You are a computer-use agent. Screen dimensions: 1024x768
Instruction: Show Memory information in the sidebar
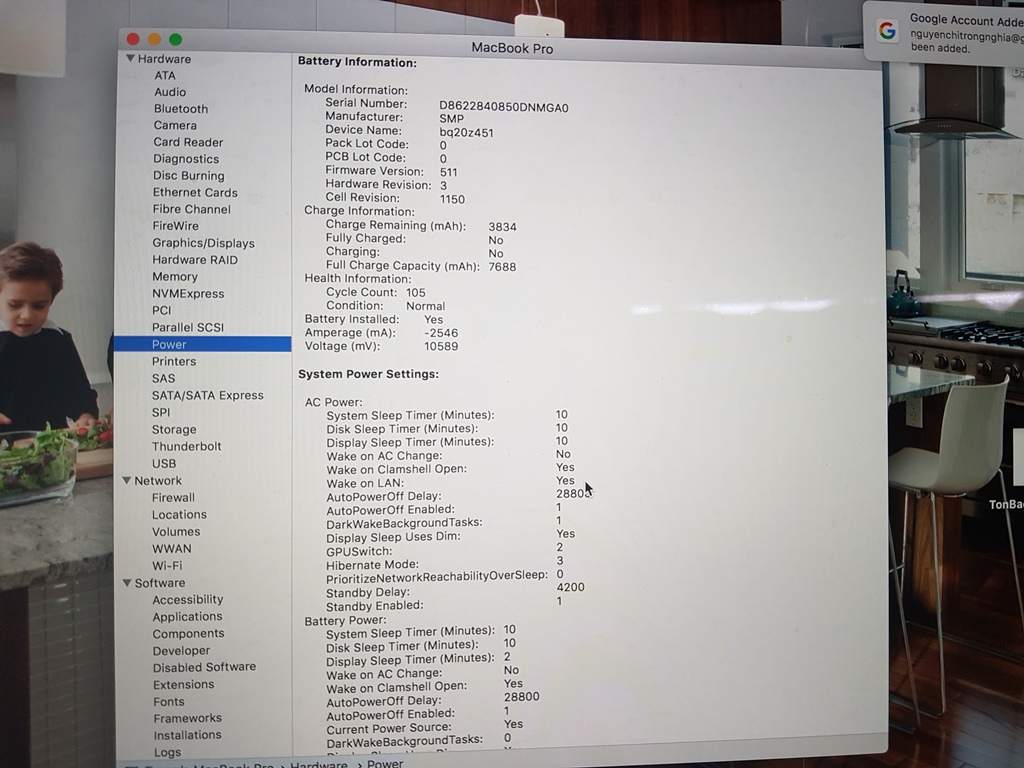175,277
